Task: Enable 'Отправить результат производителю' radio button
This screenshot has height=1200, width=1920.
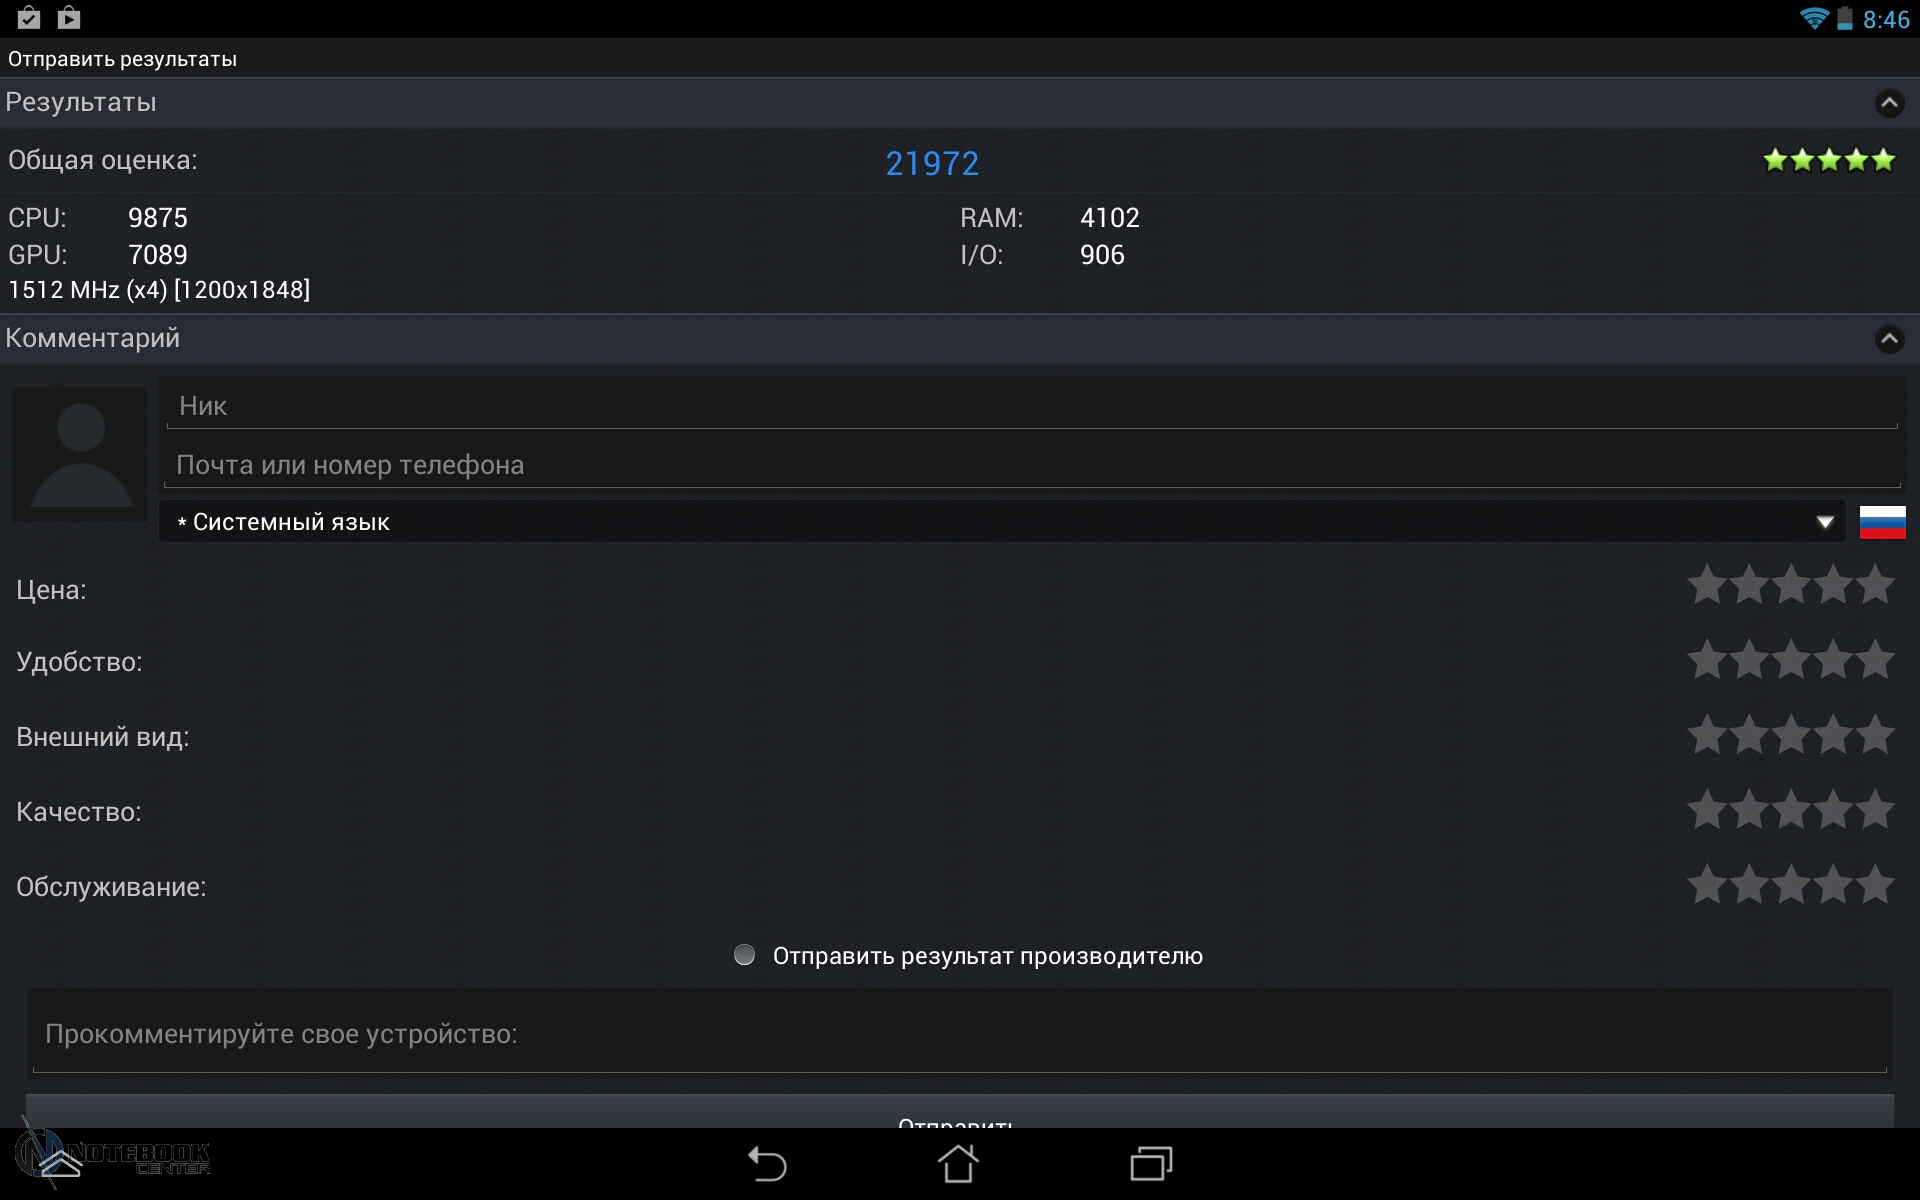Action: [744, 955]
